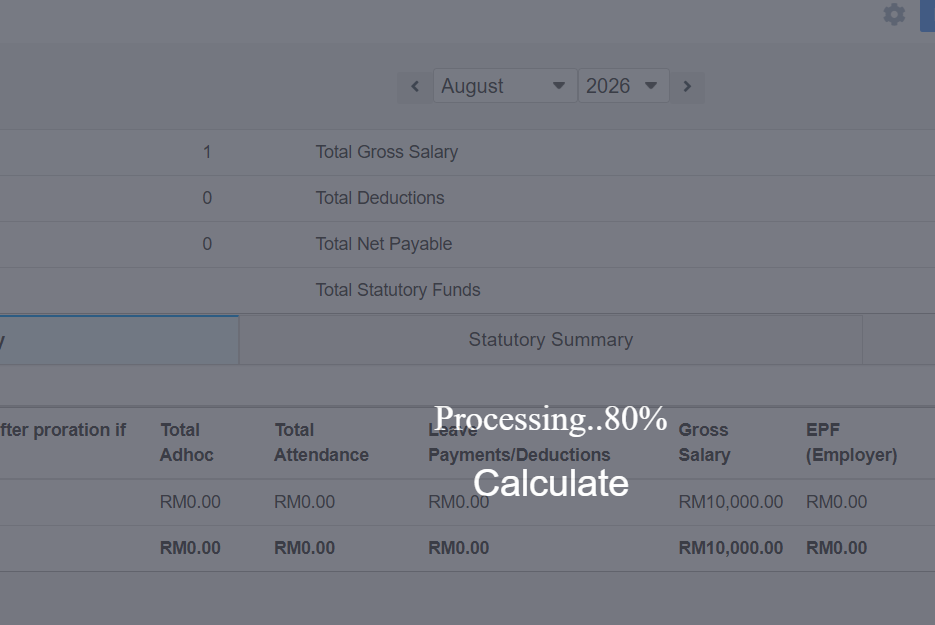Open the settings gear icon
The width and height of the screenshot is (935, 625).
(x=894, y=14)
